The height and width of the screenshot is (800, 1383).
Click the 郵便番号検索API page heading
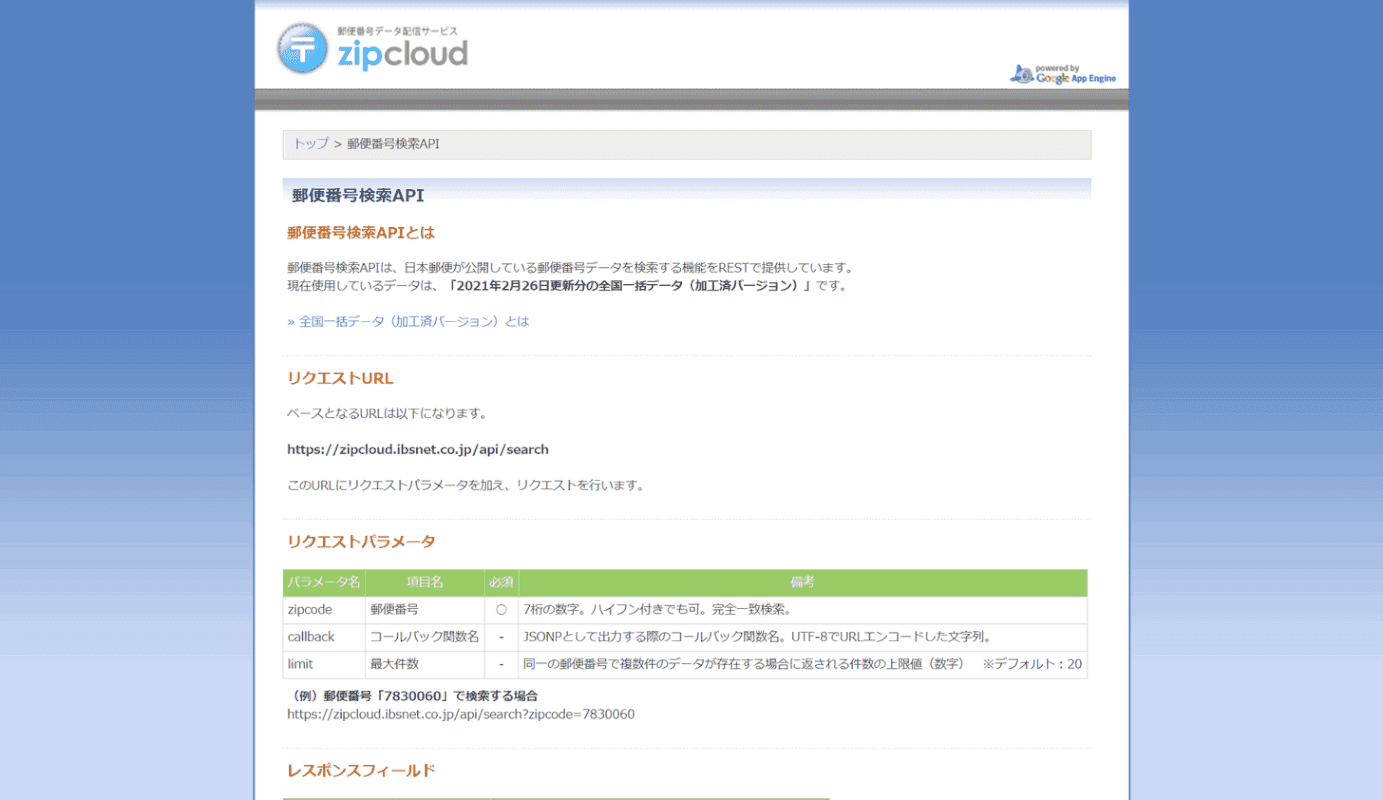point(358,196)
